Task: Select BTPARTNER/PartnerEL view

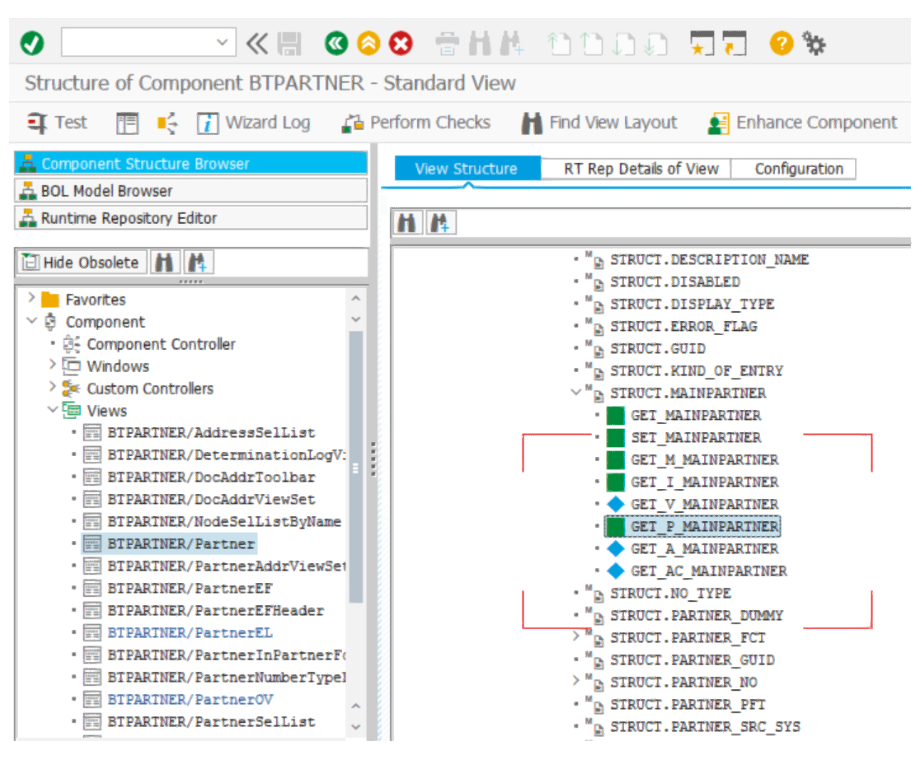Action: point(190,633)
